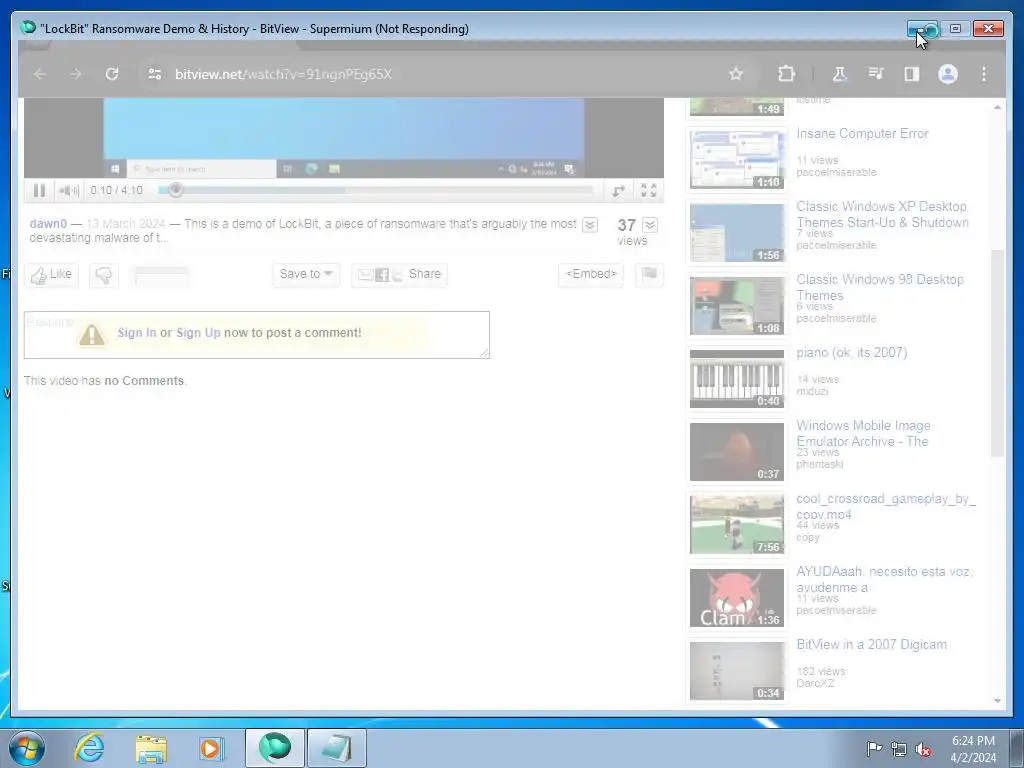Enter fullscreen video mode
The image size is (1024, 768).
click(x=648, y=190)
